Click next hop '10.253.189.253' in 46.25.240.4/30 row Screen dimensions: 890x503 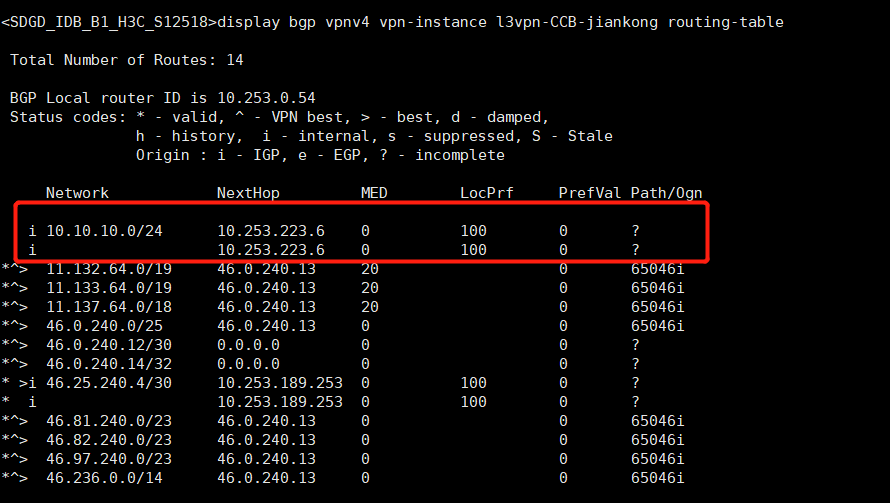pyautogui.click(x=280, y=383)
